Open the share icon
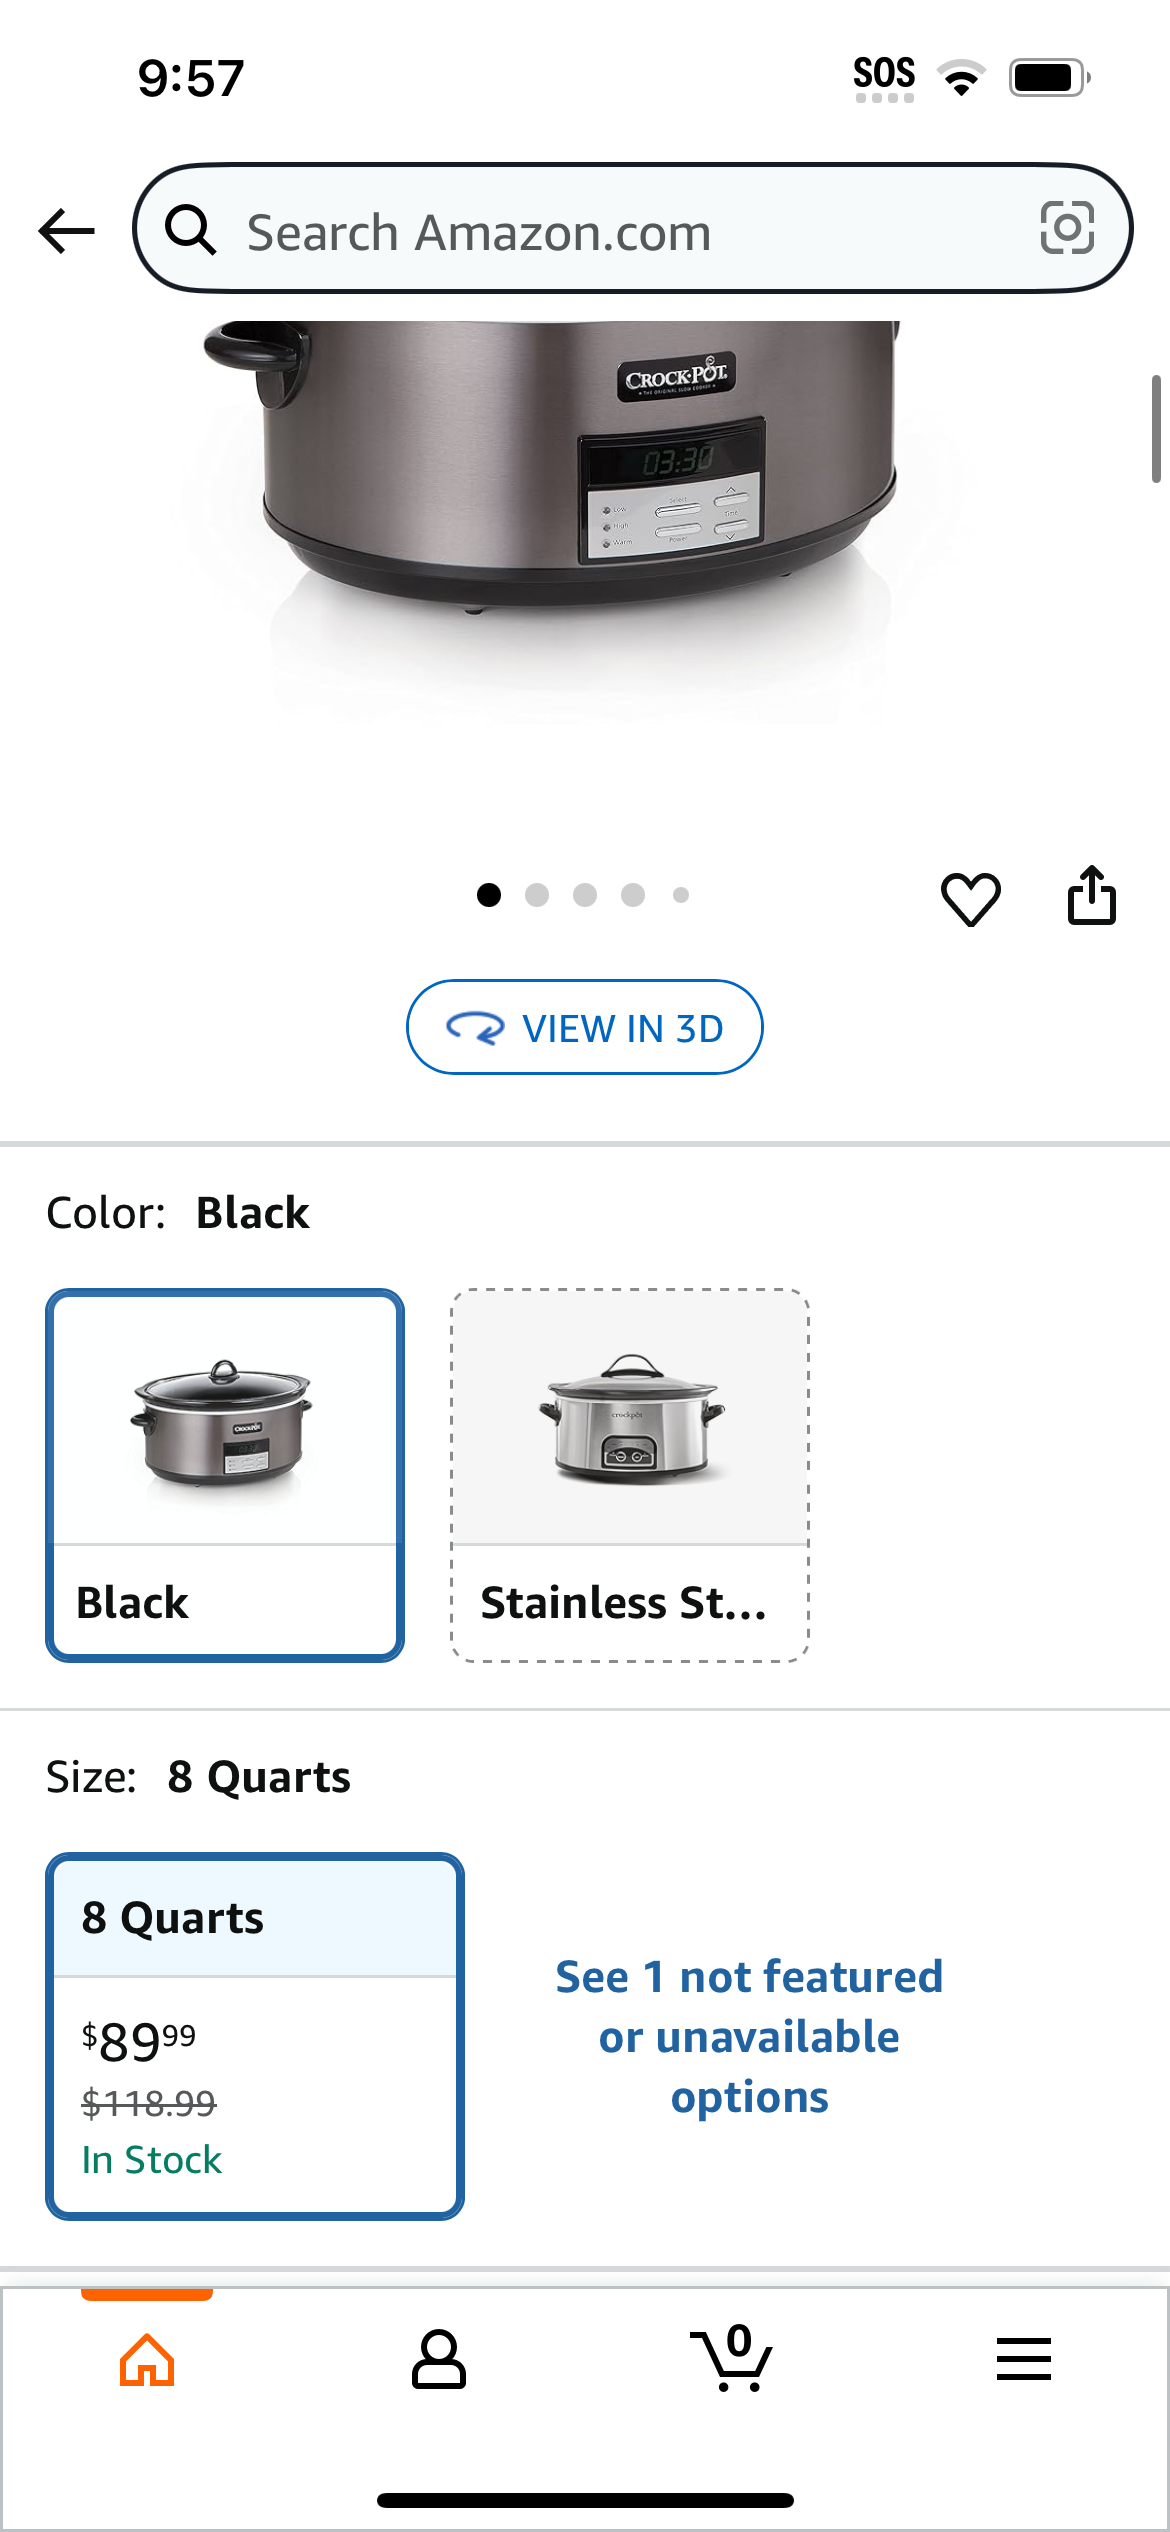 coord(1091,895)
